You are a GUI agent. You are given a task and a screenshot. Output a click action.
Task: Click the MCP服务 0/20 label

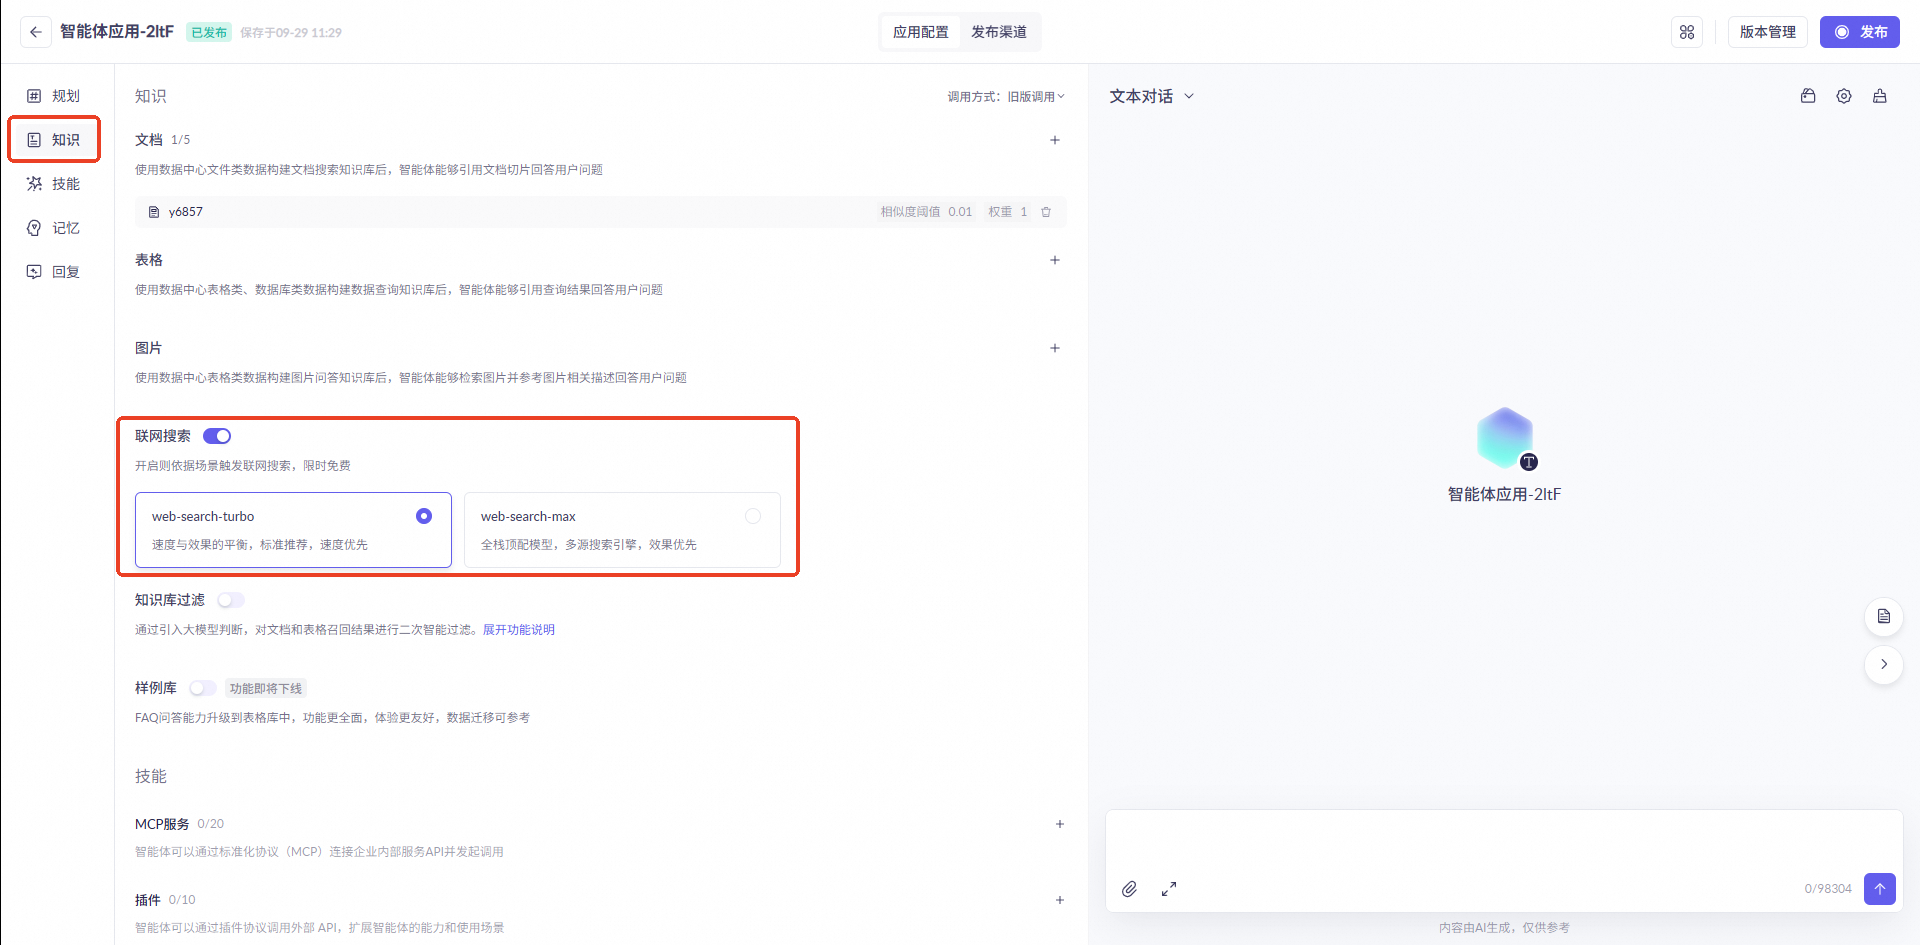pyautogui.click(x=180, y=824)
